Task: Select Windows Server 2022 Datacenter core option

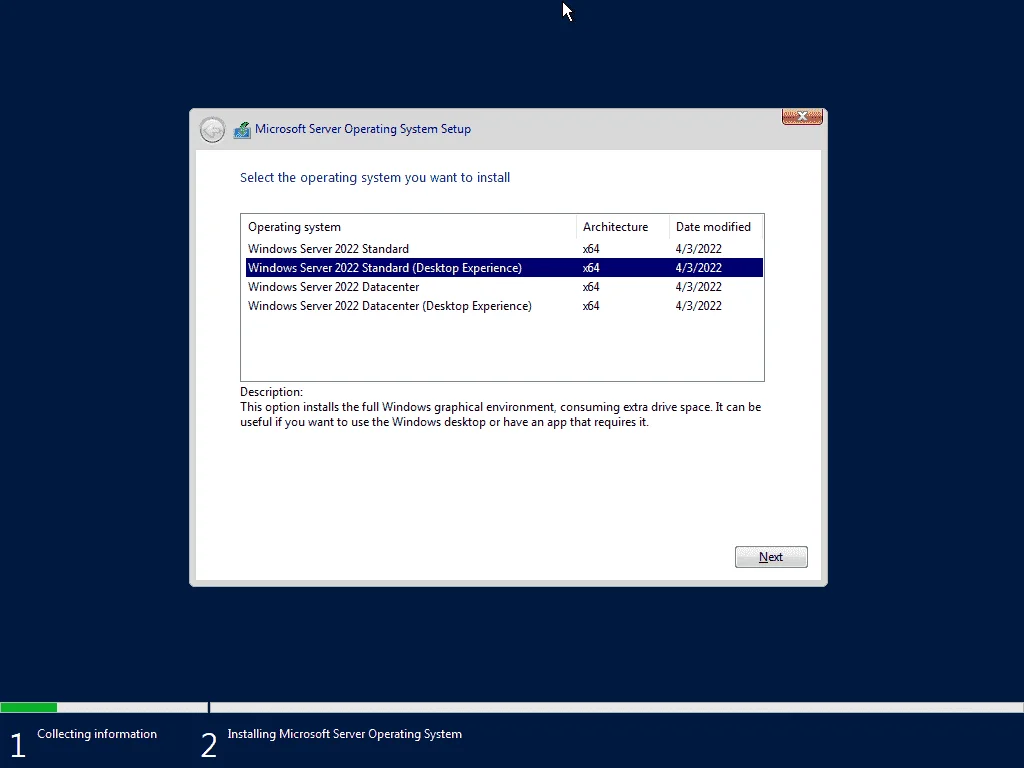Action: tap(504, 287)
